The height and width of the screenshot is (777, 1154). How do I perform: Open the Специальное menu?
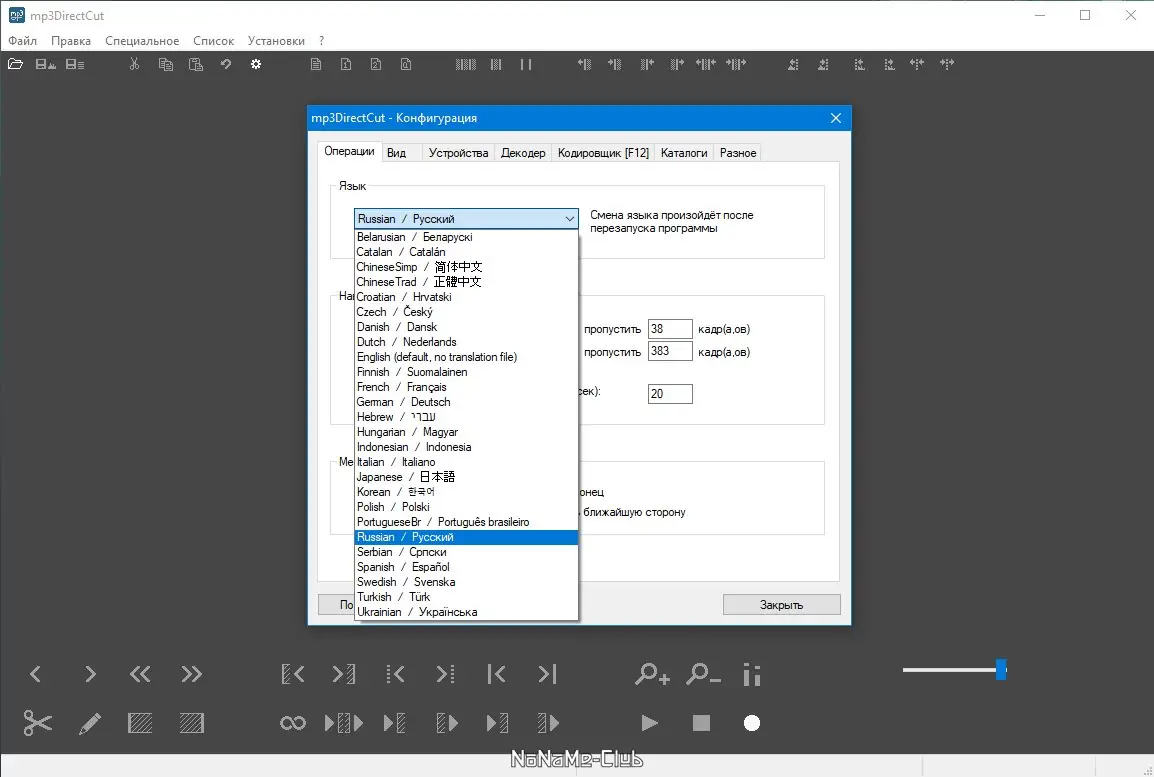click(142, 40)
